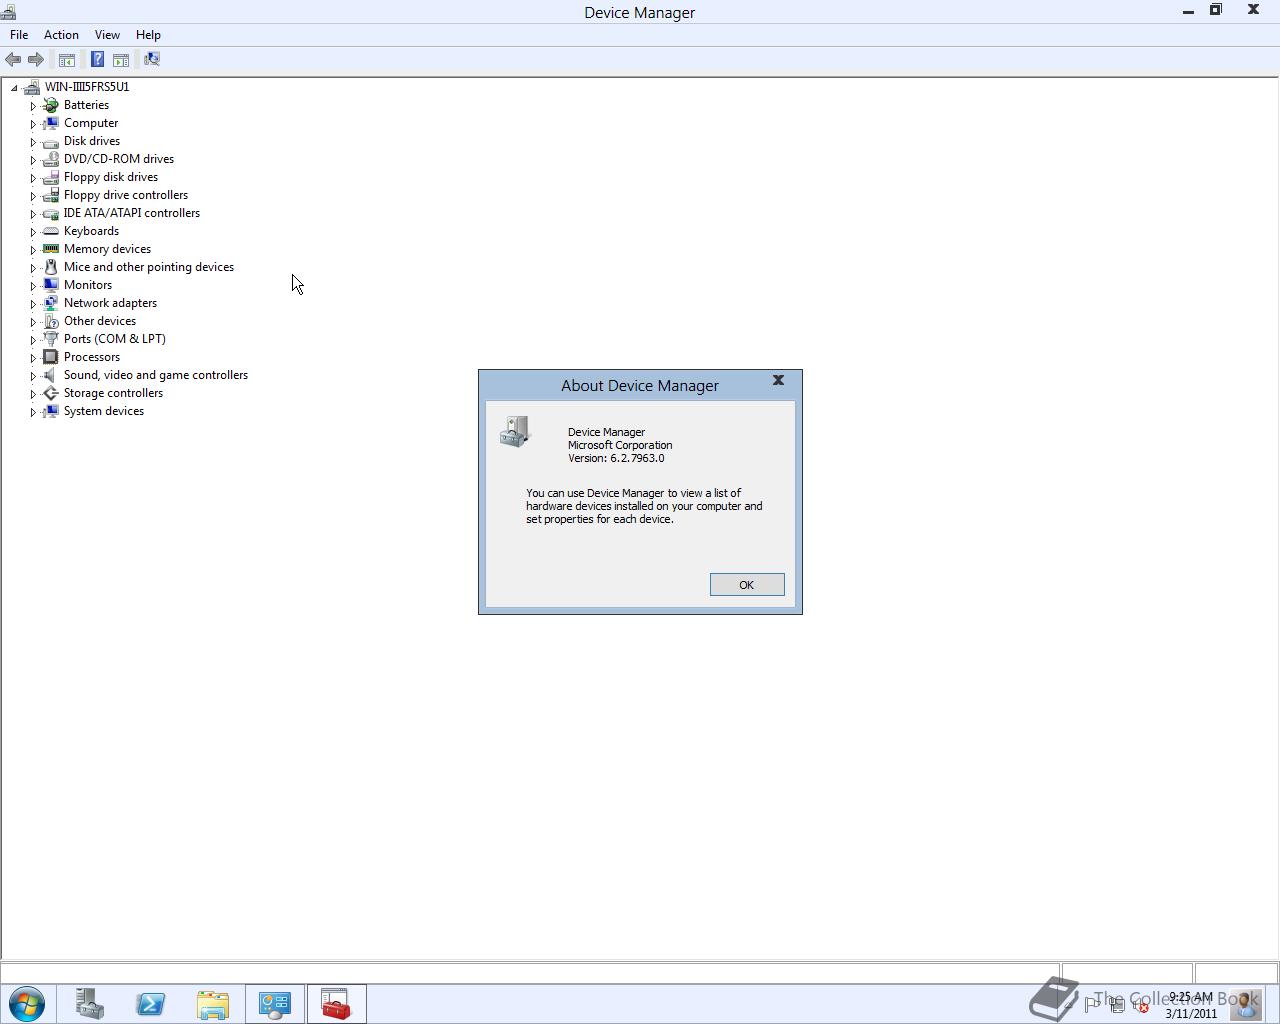Click the Device Manager icon in About dialog

coord(515,432)
